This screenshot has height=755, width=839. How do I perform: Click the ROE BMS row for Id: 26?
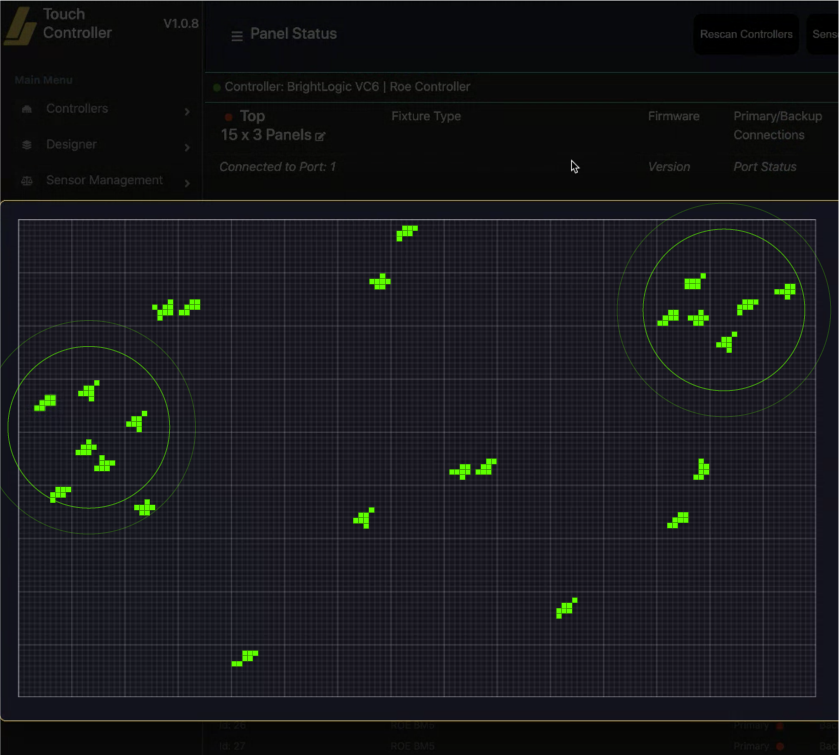click(410, 724)
